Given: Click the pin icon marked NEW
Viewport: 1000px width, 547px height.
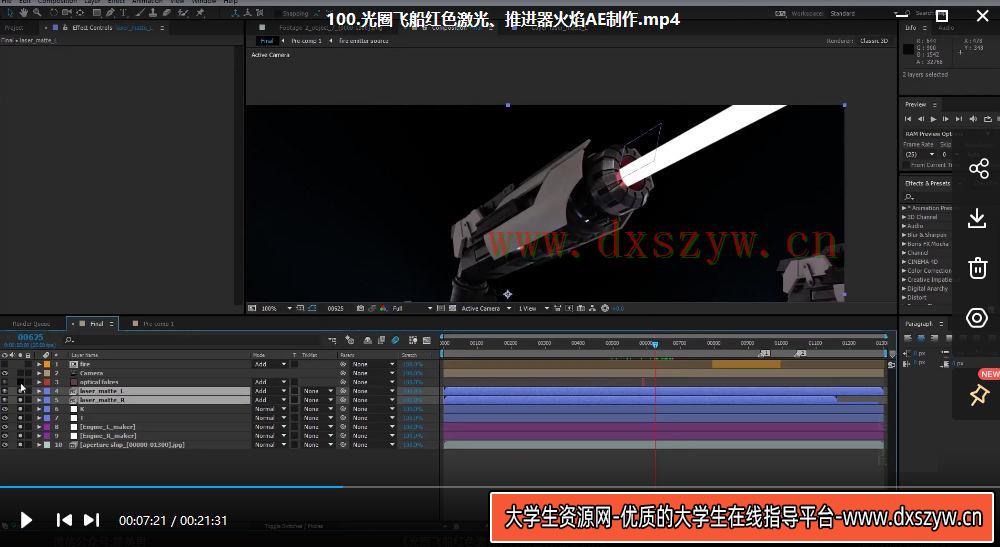Looking at the screenshot, I should coord(978,396).
